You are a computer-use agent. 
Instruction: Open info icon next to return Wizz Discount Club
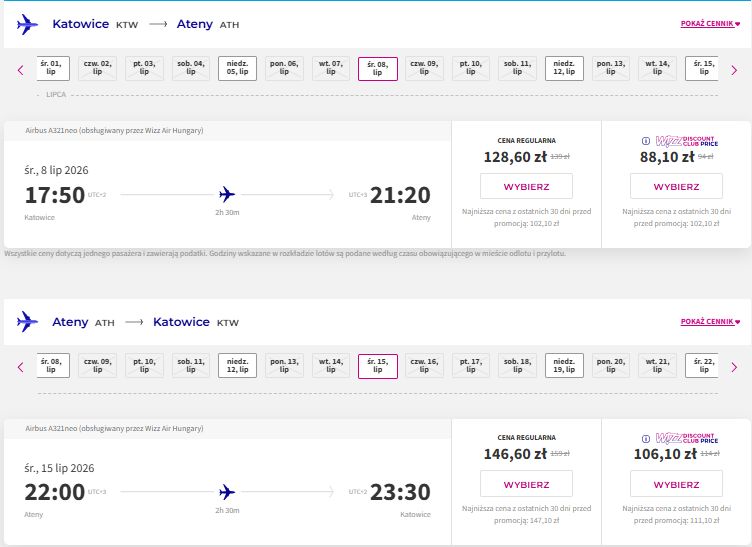click(646, 439)
